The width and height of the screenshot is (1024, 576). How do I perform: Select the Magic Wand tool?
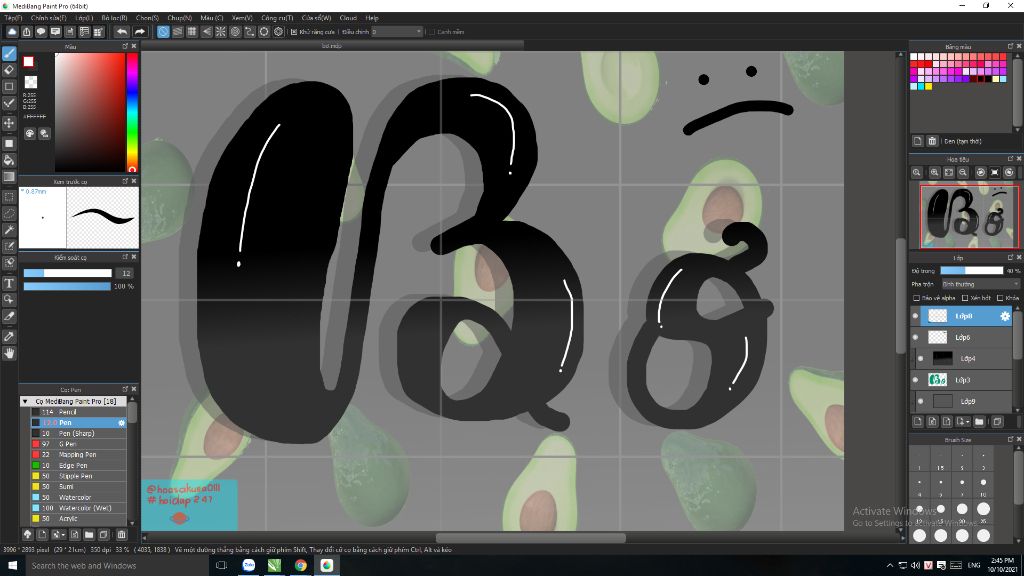(x=9, y=230)
